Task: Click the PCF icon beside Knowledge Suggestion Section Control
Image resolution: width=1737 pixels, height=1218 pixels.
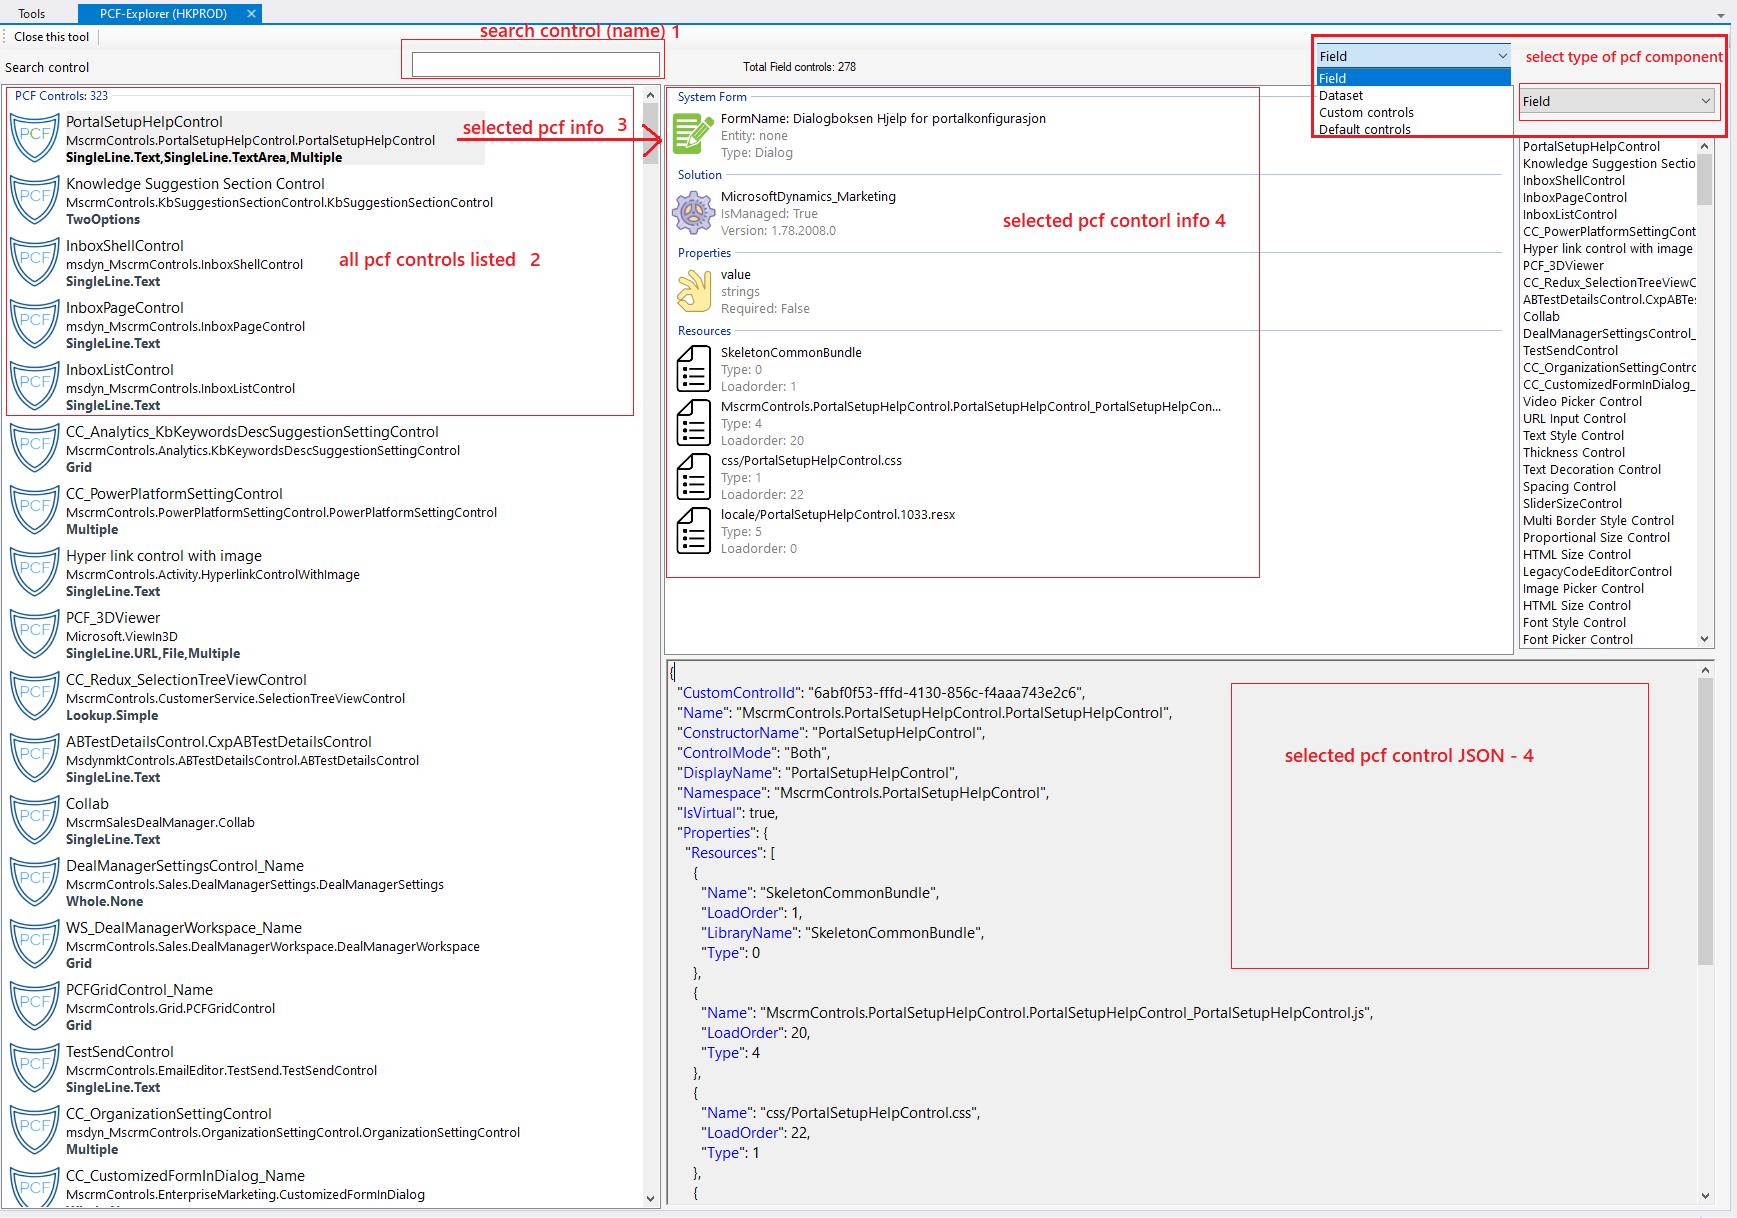Action: click(x=35, y=201)
